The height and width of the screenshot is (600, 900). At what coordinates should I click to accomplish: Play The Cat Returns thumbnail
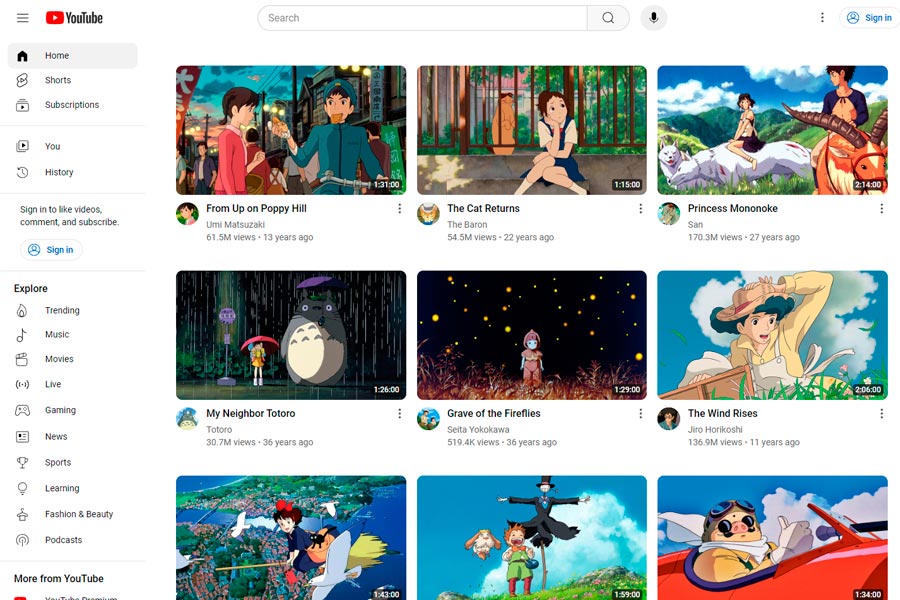coord(532,130)
